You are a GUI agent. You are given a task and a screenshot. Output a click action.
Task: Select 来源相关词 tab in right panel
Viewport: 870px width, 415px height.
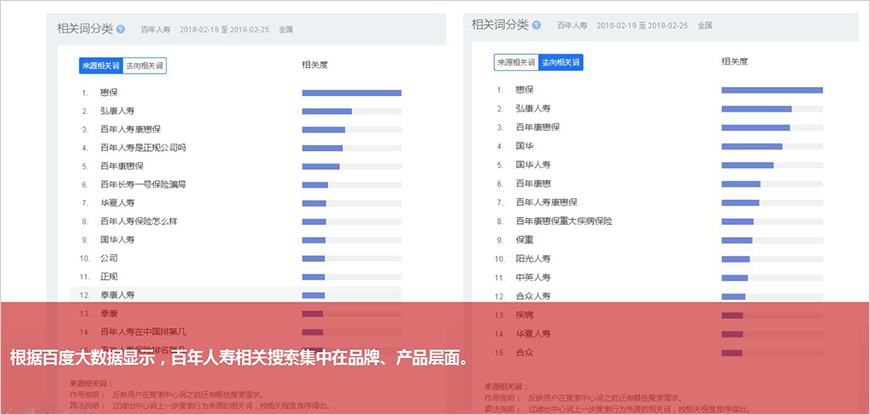click(x=516, y=63)
